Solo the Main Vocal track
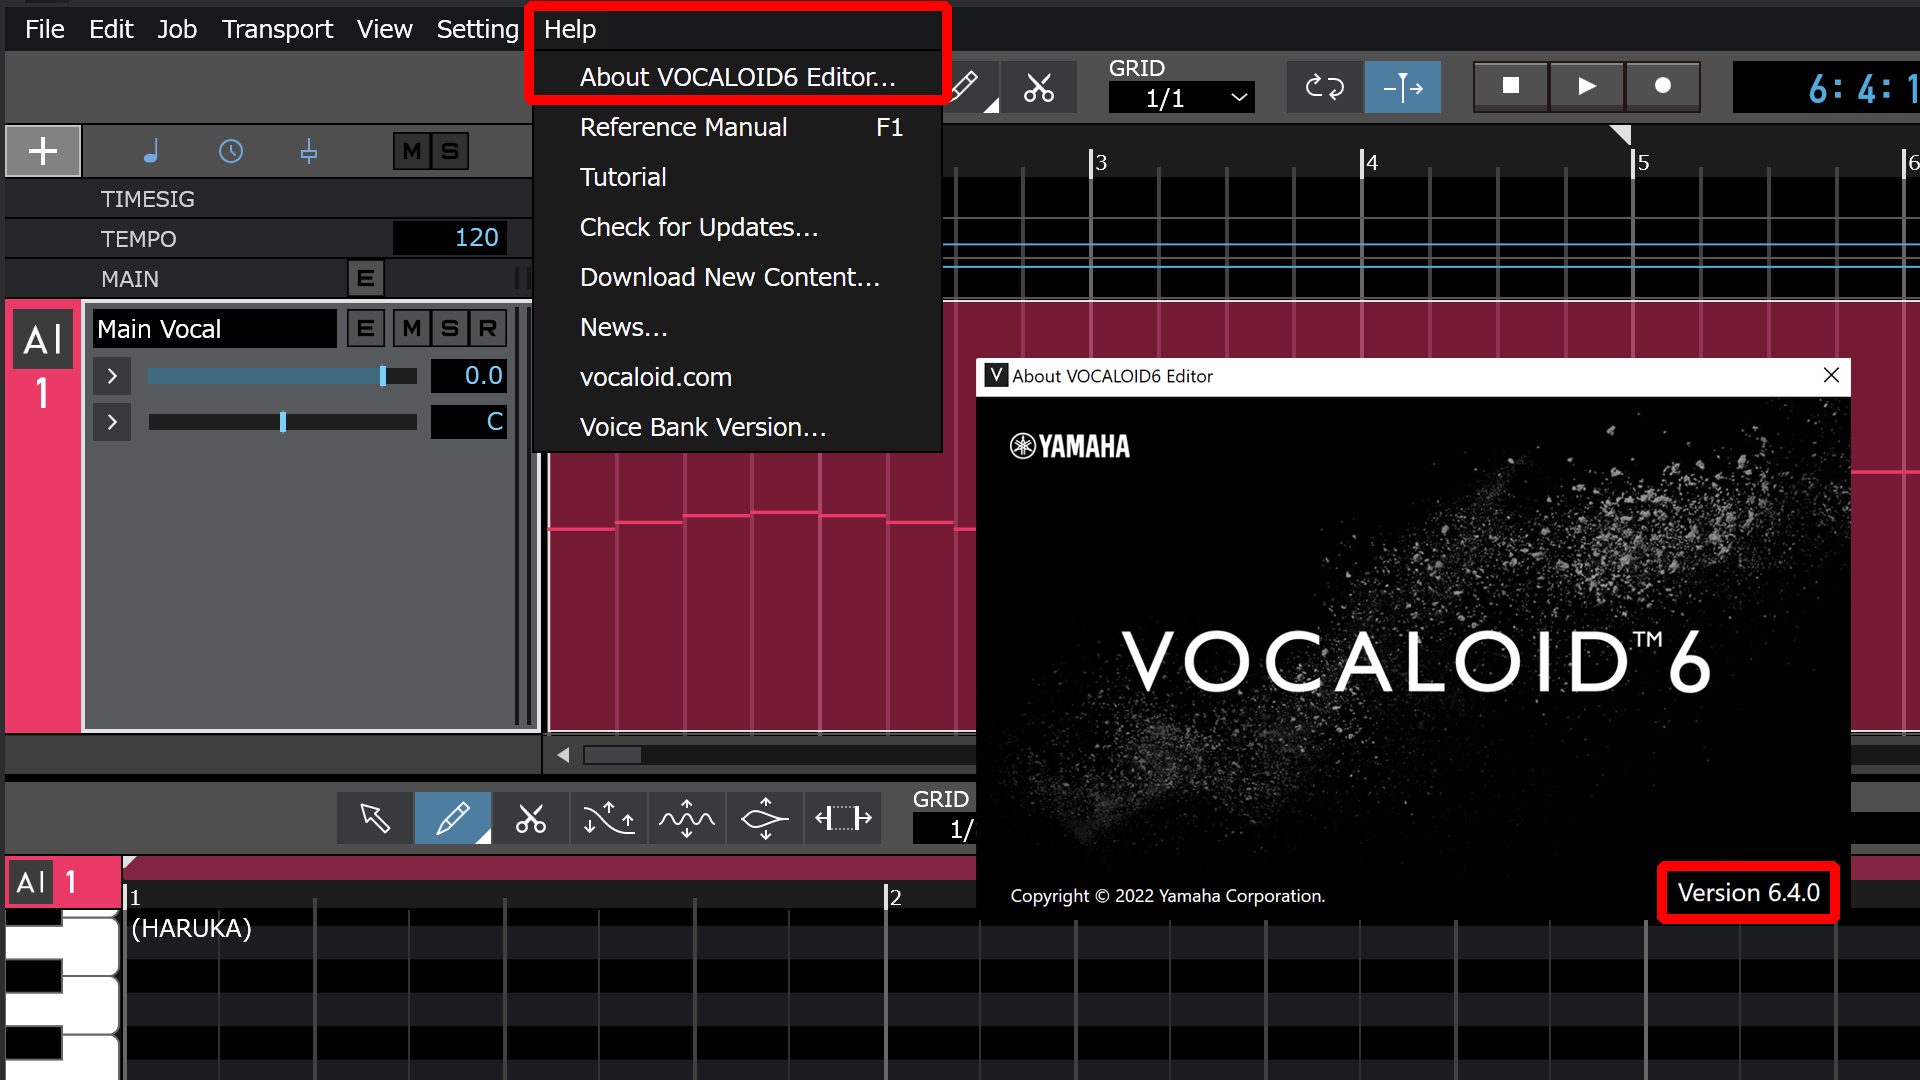The width and height of the screenshot is (1920, 1080). pos(450,328)
